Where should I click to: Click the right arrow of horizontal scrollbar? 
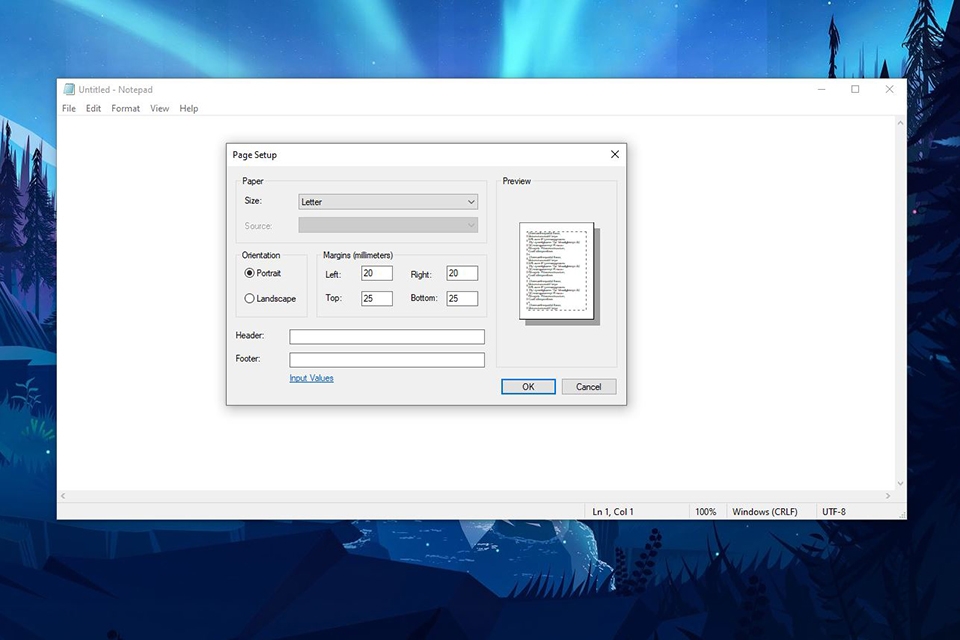pyautogui.click(x=886, y=496)
